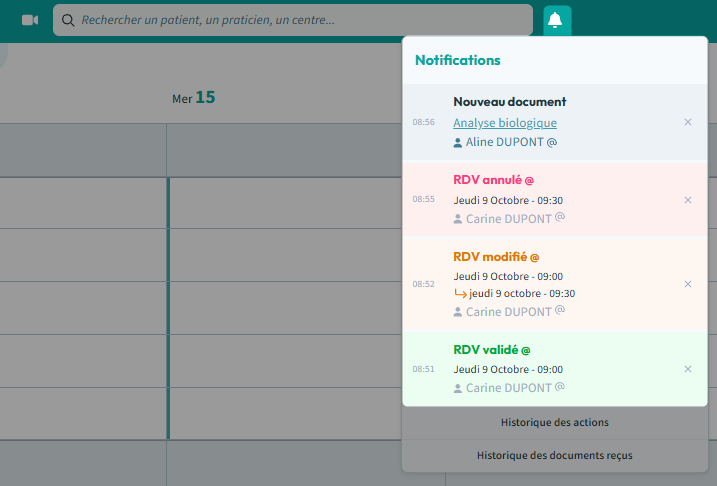Dismiss the Nouveau document notification
The image size is (717, 486).
tap(687, 122)
